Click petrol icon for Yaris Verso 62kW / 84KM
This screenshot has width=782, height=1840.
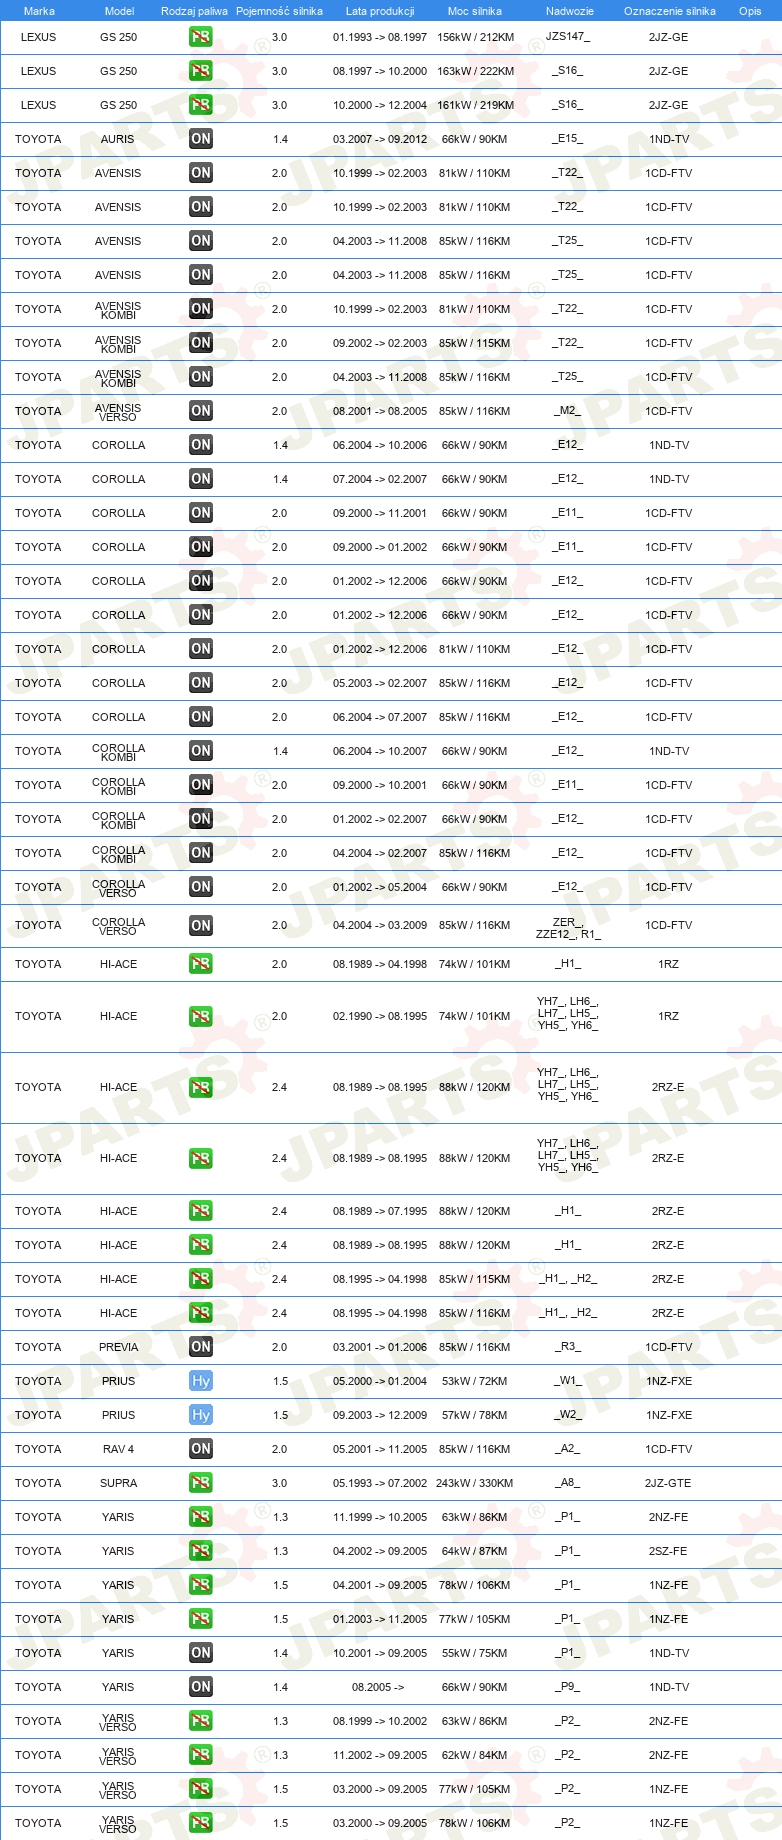click(201, 1755)
